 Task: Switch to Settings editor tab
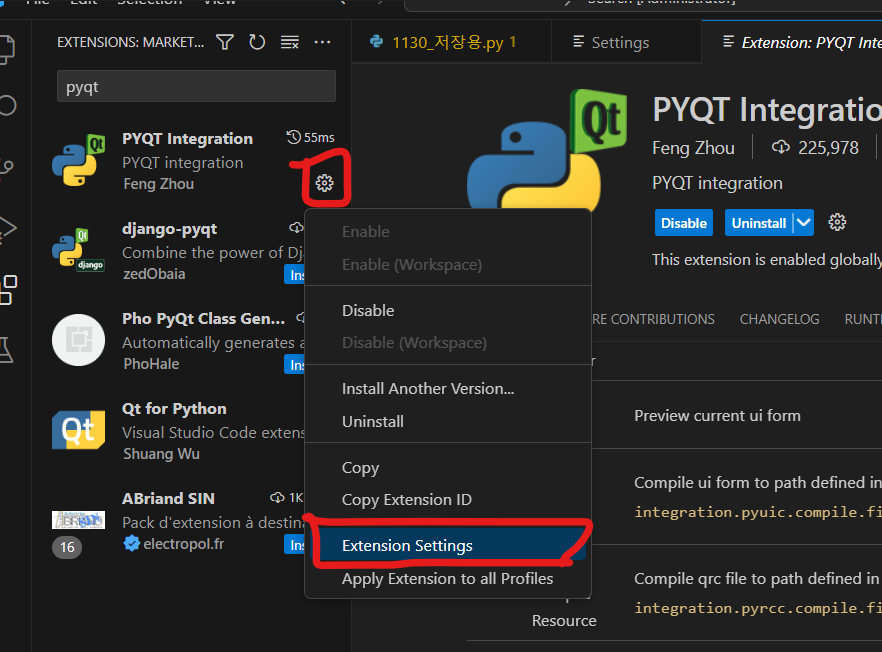pos(626,42)
